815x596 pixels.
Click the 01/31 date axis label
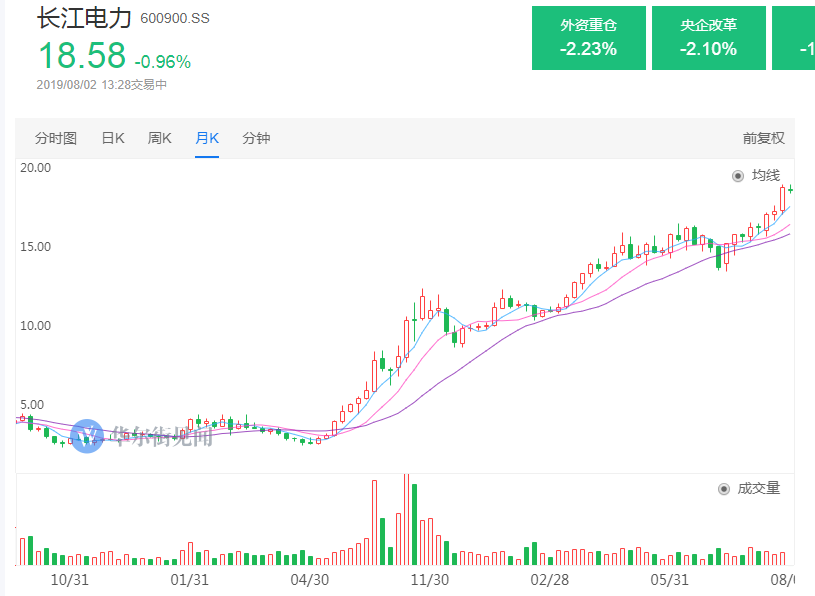(x=190, y=580)
